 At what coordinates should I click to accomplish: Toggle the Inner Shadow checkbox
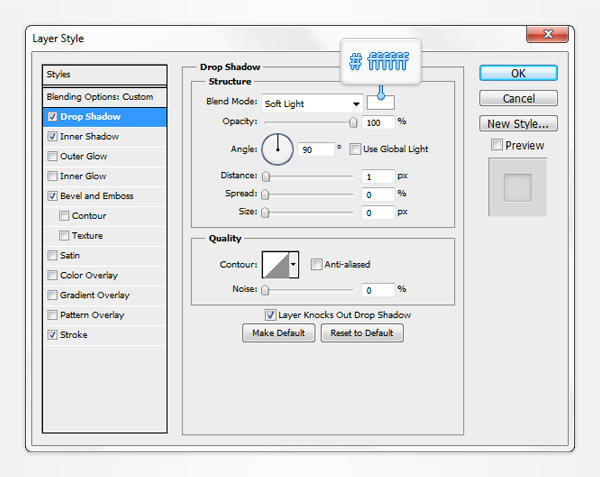click(x=52, y=136)
